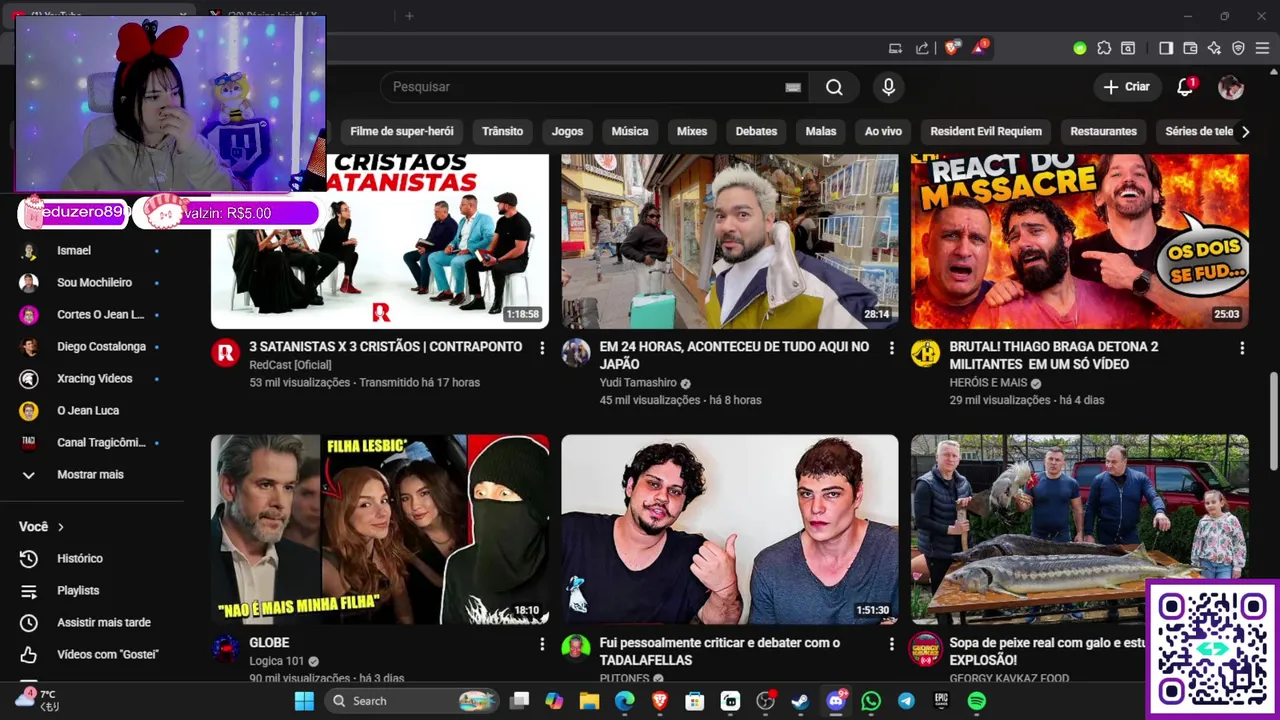Click the share page icon in address bar

click(922, 48)
